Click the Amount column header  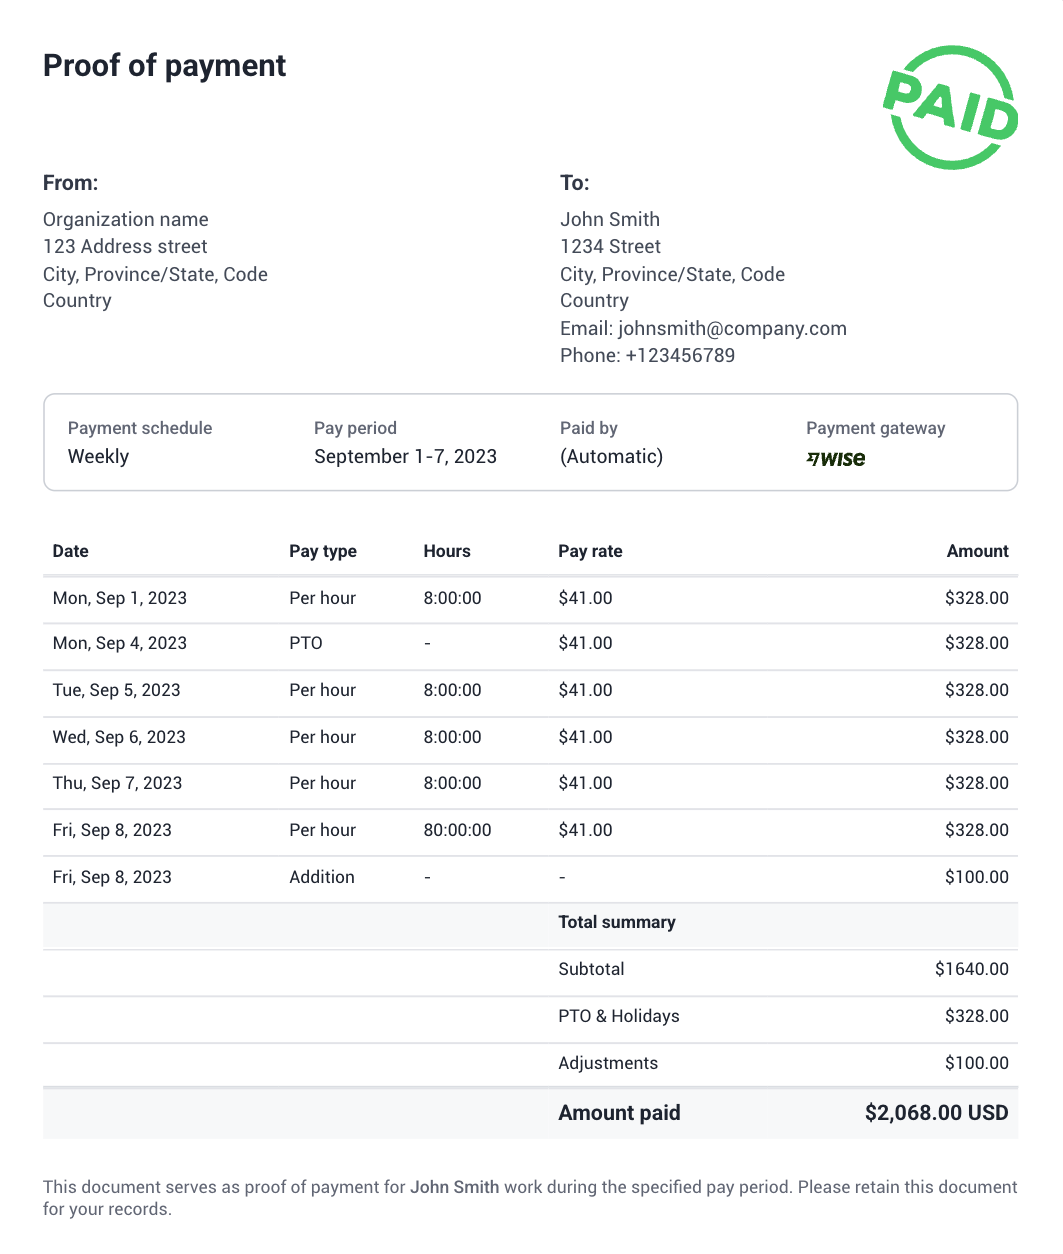[x=977, y=551]
